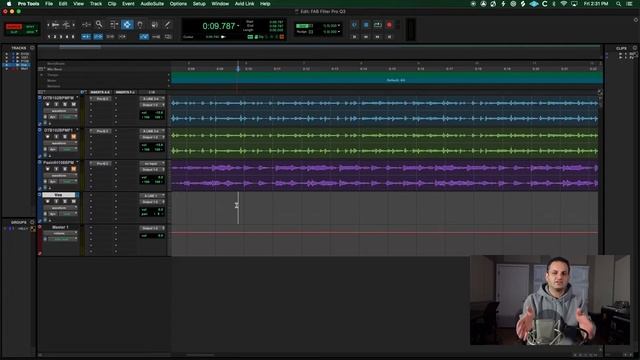Open green track automation mode selector
Screen dimensions: 640x360
pyautogui.click(x=69, y=149)
